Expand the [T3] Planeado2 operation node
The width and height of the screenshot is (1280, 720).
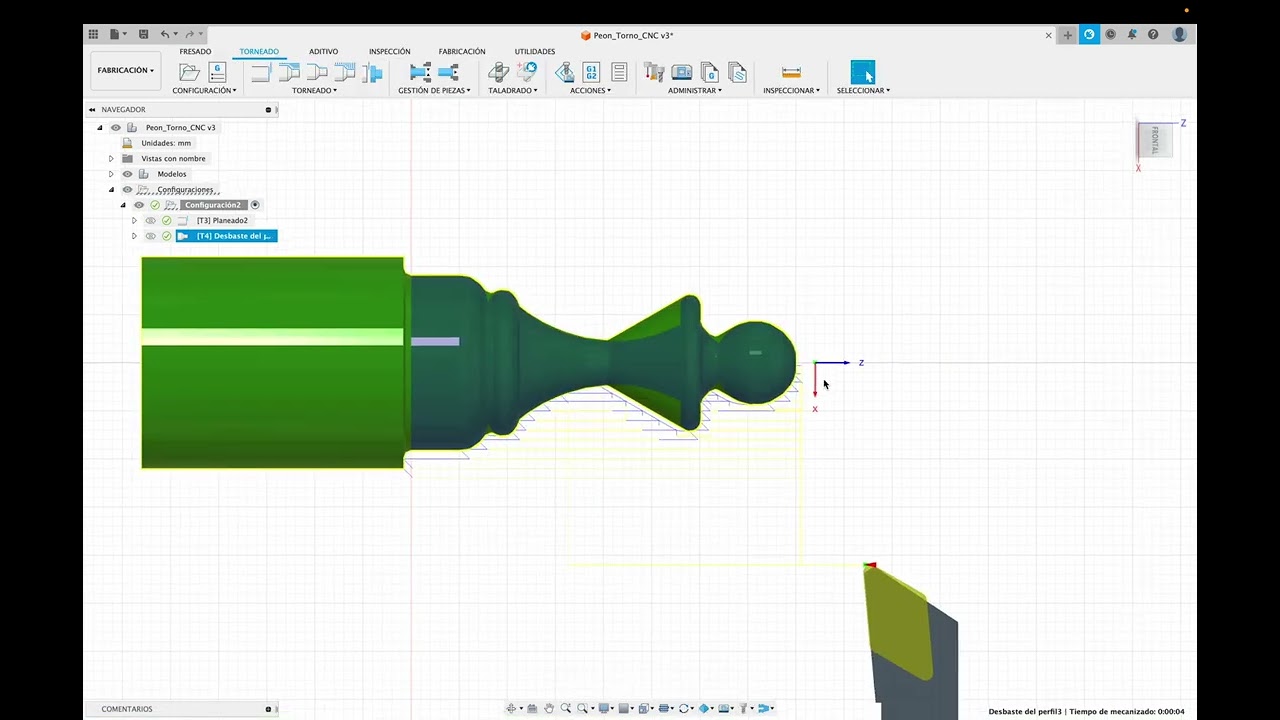pyautogui.click(x=134, y=220)
